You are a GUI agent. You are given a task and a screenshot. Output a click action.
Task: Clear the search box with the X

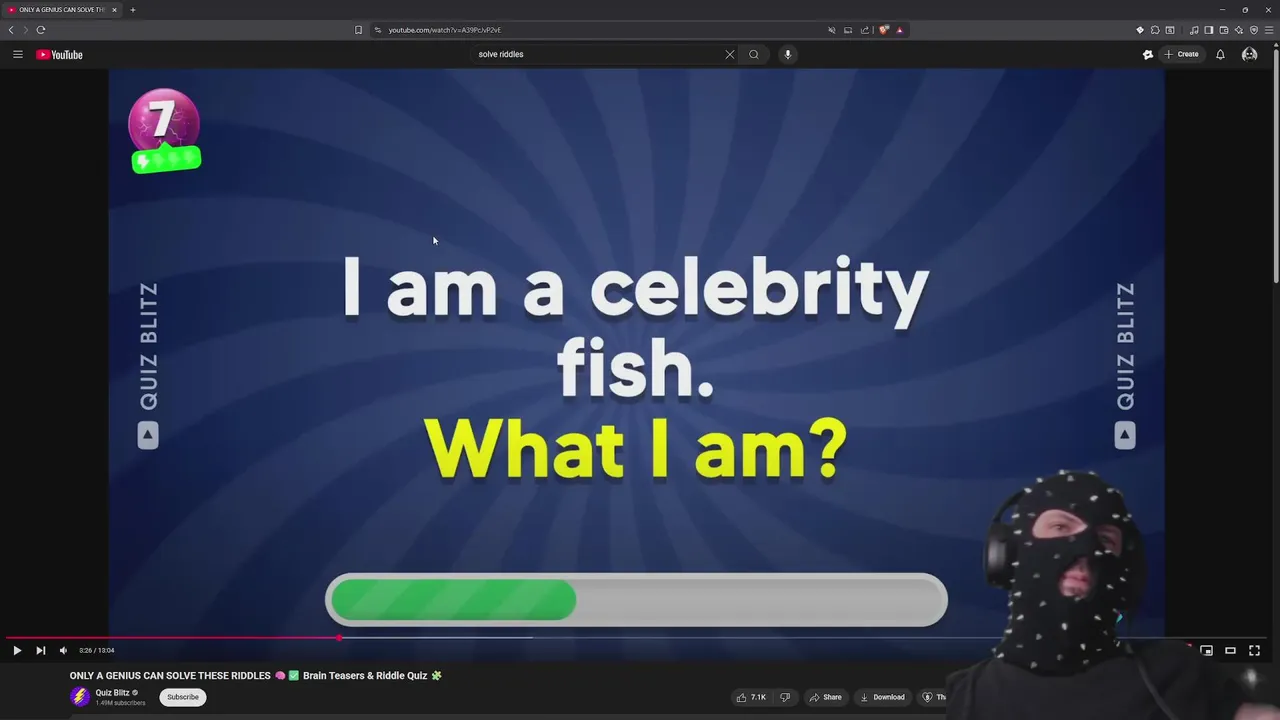[x=730, y=54]
